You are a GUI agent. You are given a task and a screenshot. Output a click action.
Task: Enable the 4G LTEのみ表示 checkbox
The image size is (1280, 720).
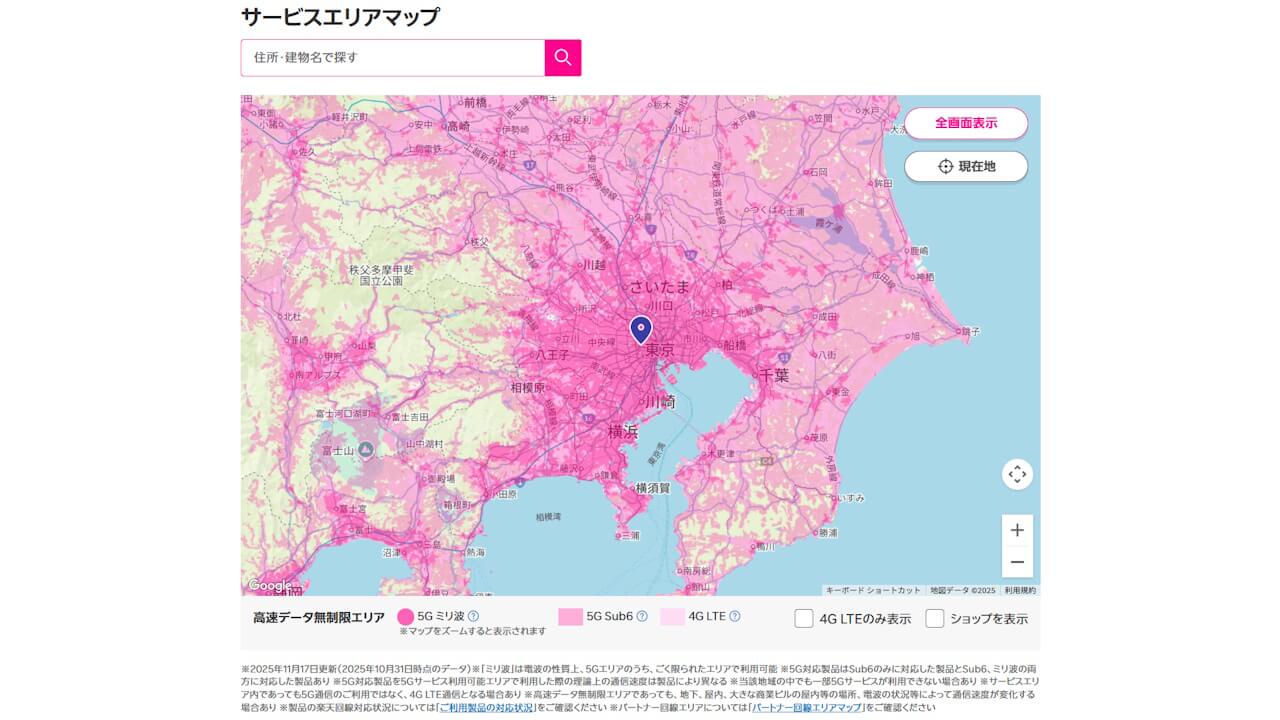(804, 618)
